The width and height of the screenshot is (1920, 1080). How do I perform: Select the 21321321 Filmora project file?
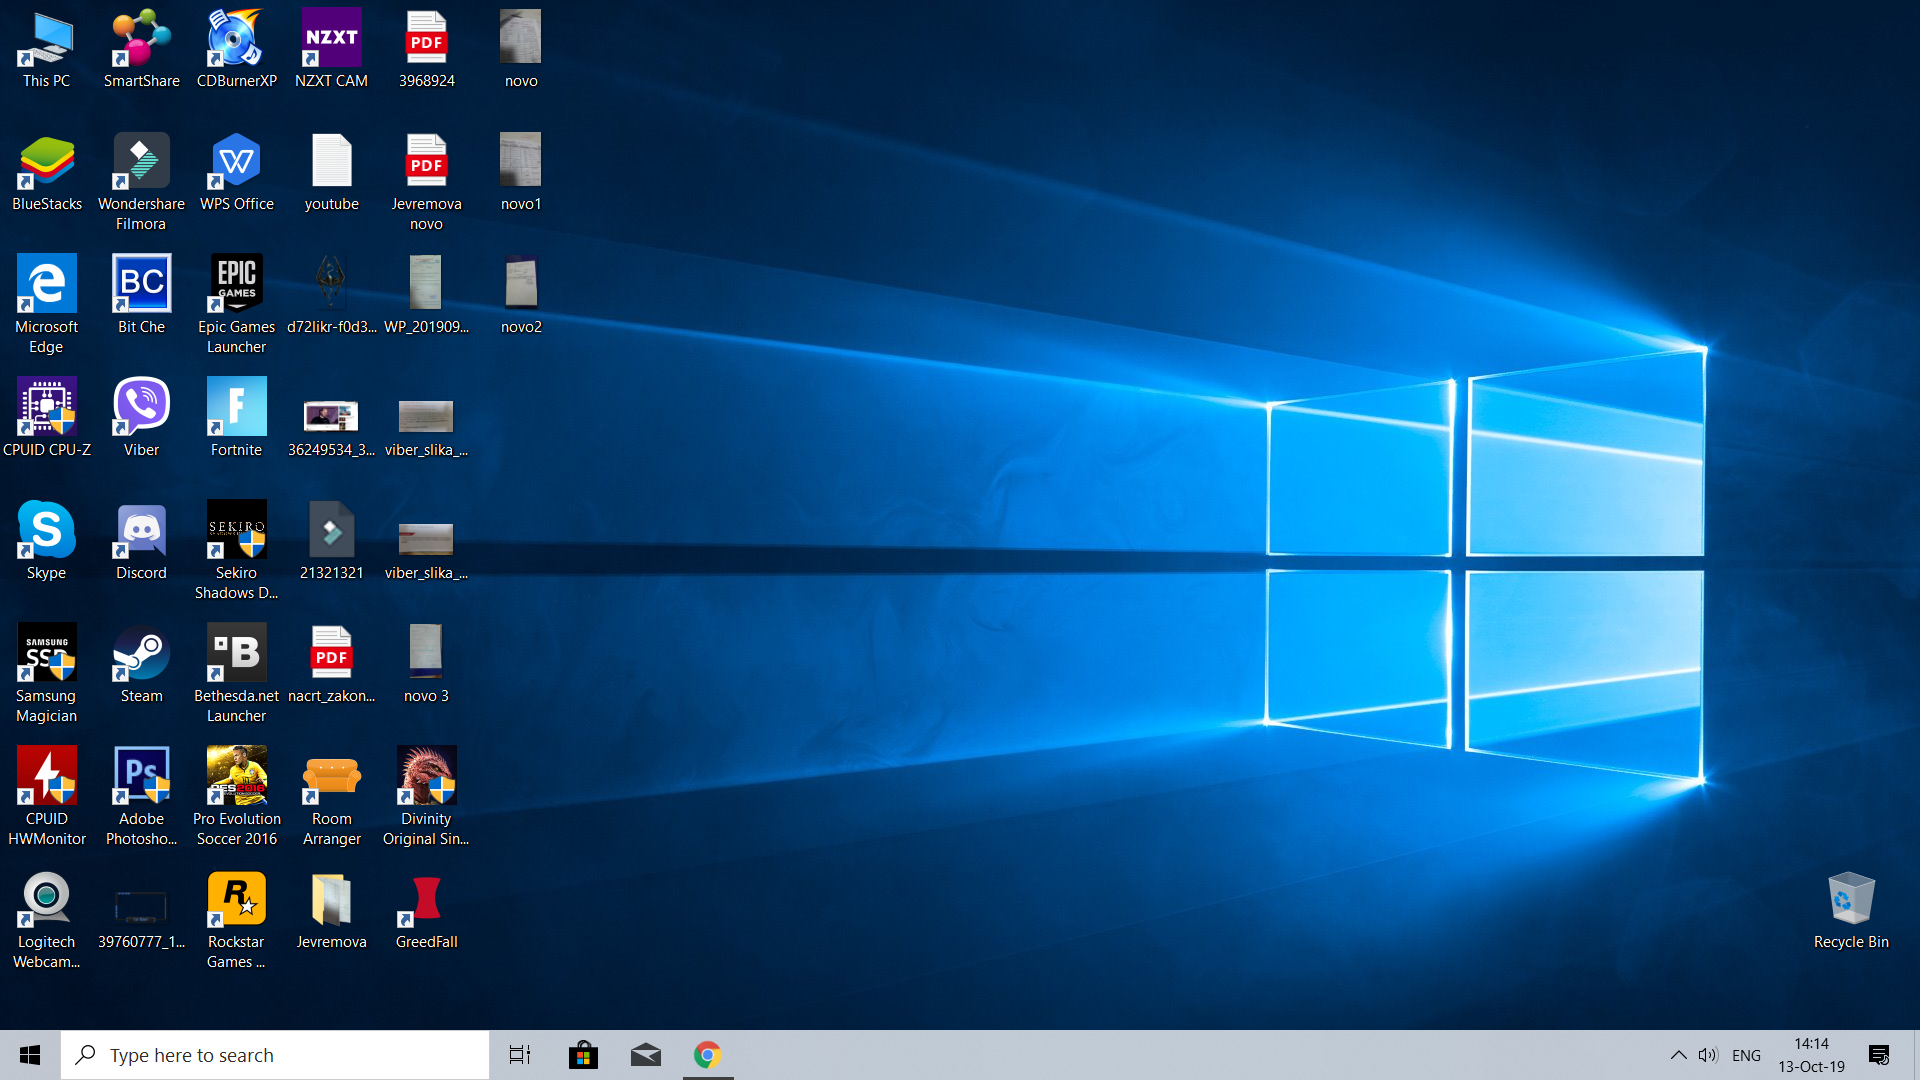[331, 542]
